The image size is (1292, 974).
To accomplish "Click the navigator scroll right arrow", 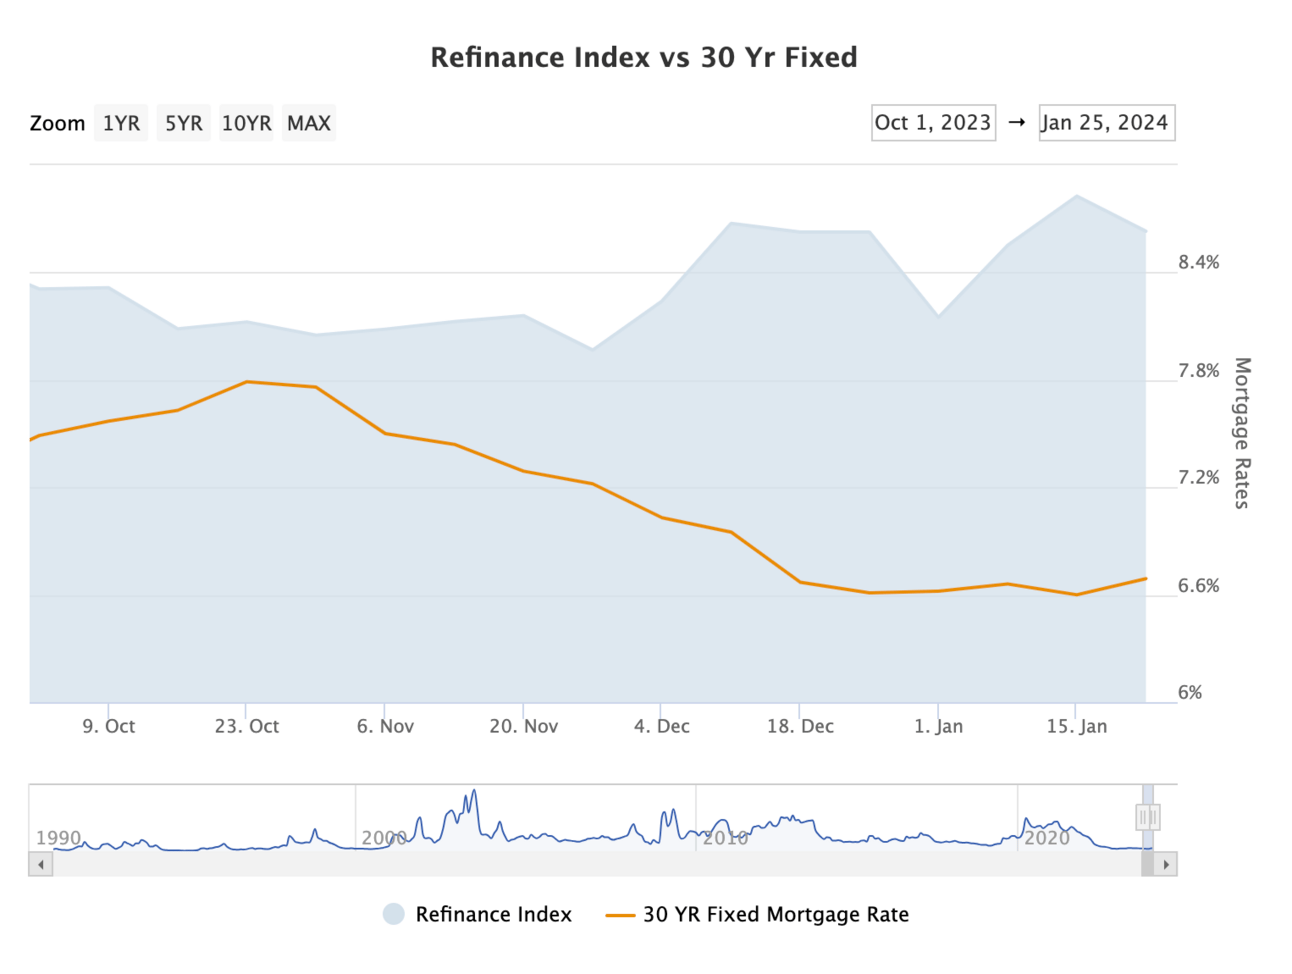I will click(x=1166, y=864).
